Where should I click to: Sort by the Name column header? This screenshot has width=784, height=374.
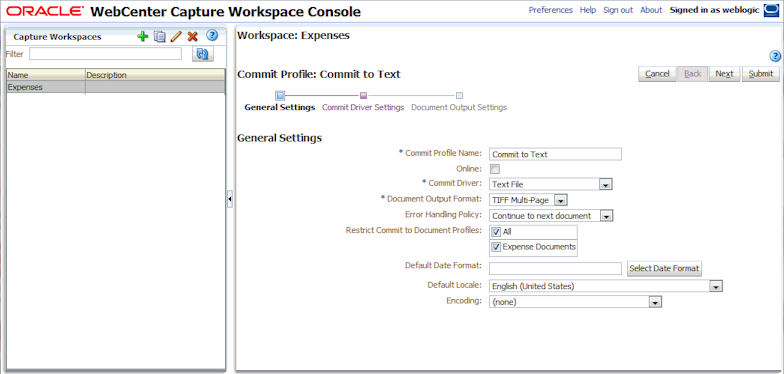tap(46, 75)
